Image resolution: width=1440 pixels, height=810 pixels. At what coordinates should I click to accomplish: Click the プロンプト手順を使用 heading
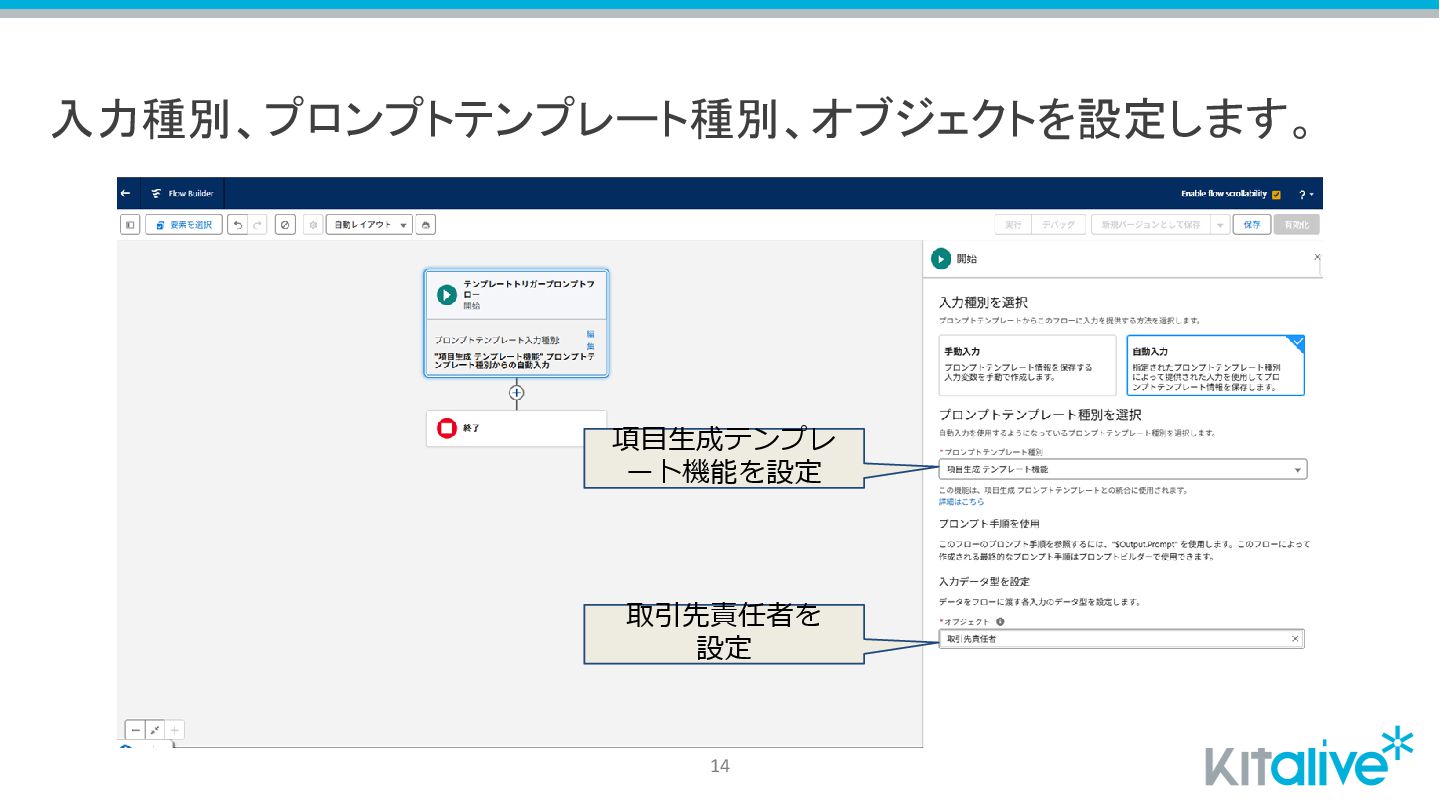[989, 523]
